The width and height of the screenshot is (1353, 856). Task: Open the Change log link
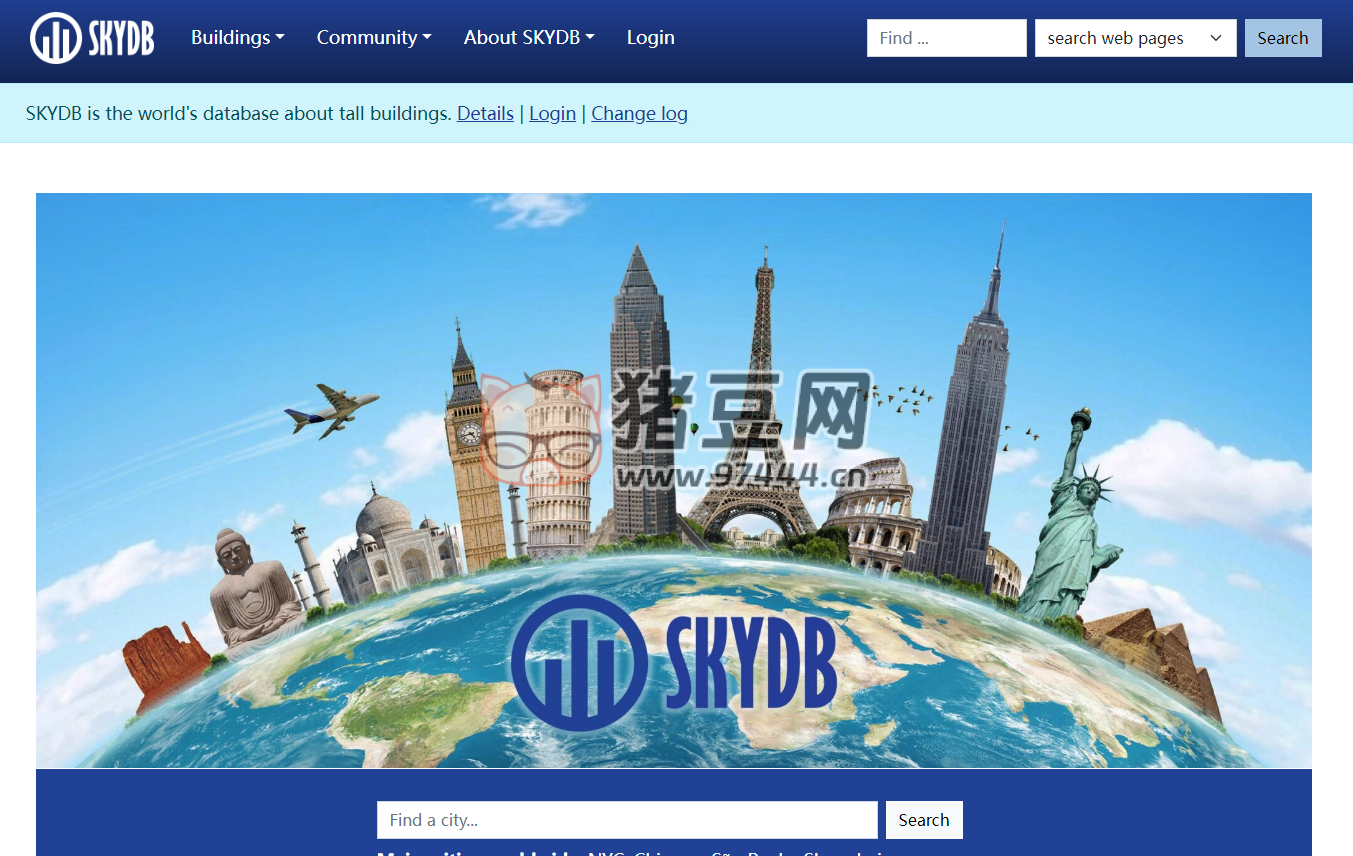click(639, 113)
